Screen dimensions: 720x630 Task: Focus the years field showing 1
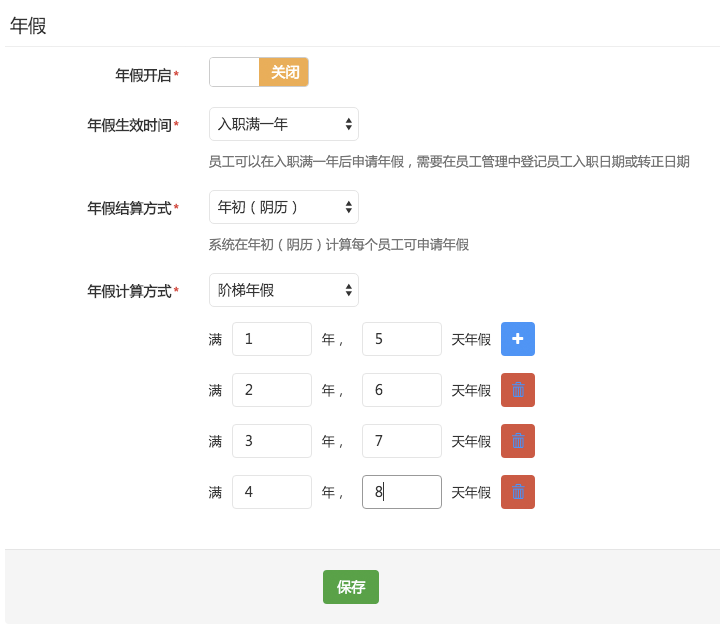pyautogui.click(x=272, y=339)
